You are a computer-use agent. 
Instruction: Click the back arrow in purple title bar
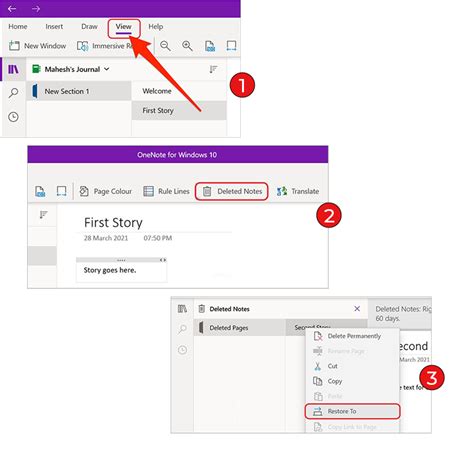(12, 9)
